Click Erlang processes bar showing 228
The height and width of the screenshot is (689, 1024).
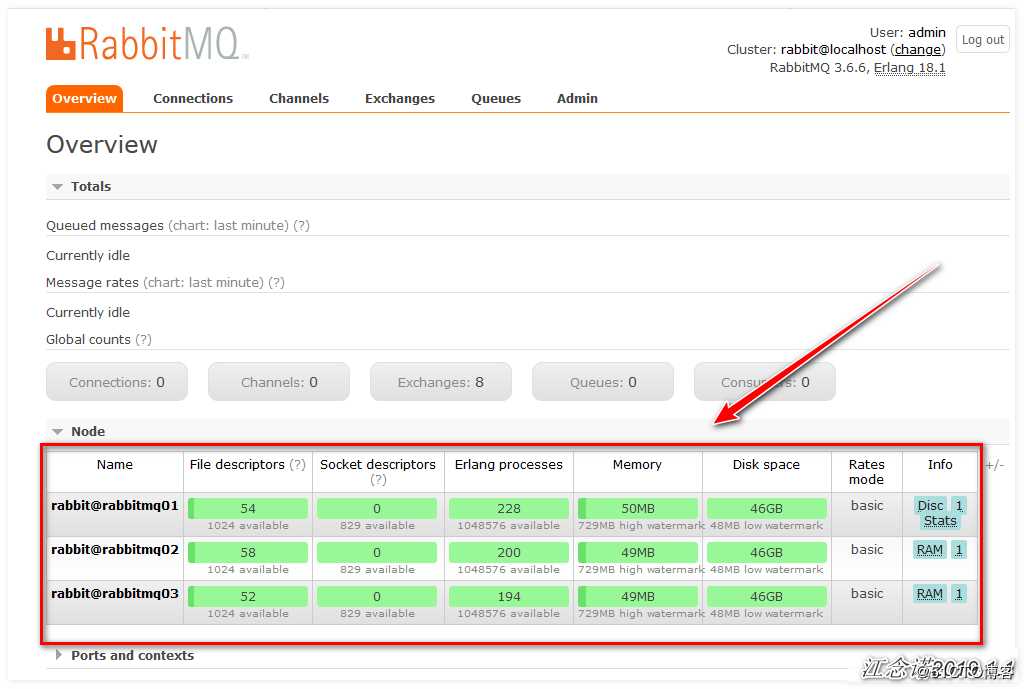[509, 509]
